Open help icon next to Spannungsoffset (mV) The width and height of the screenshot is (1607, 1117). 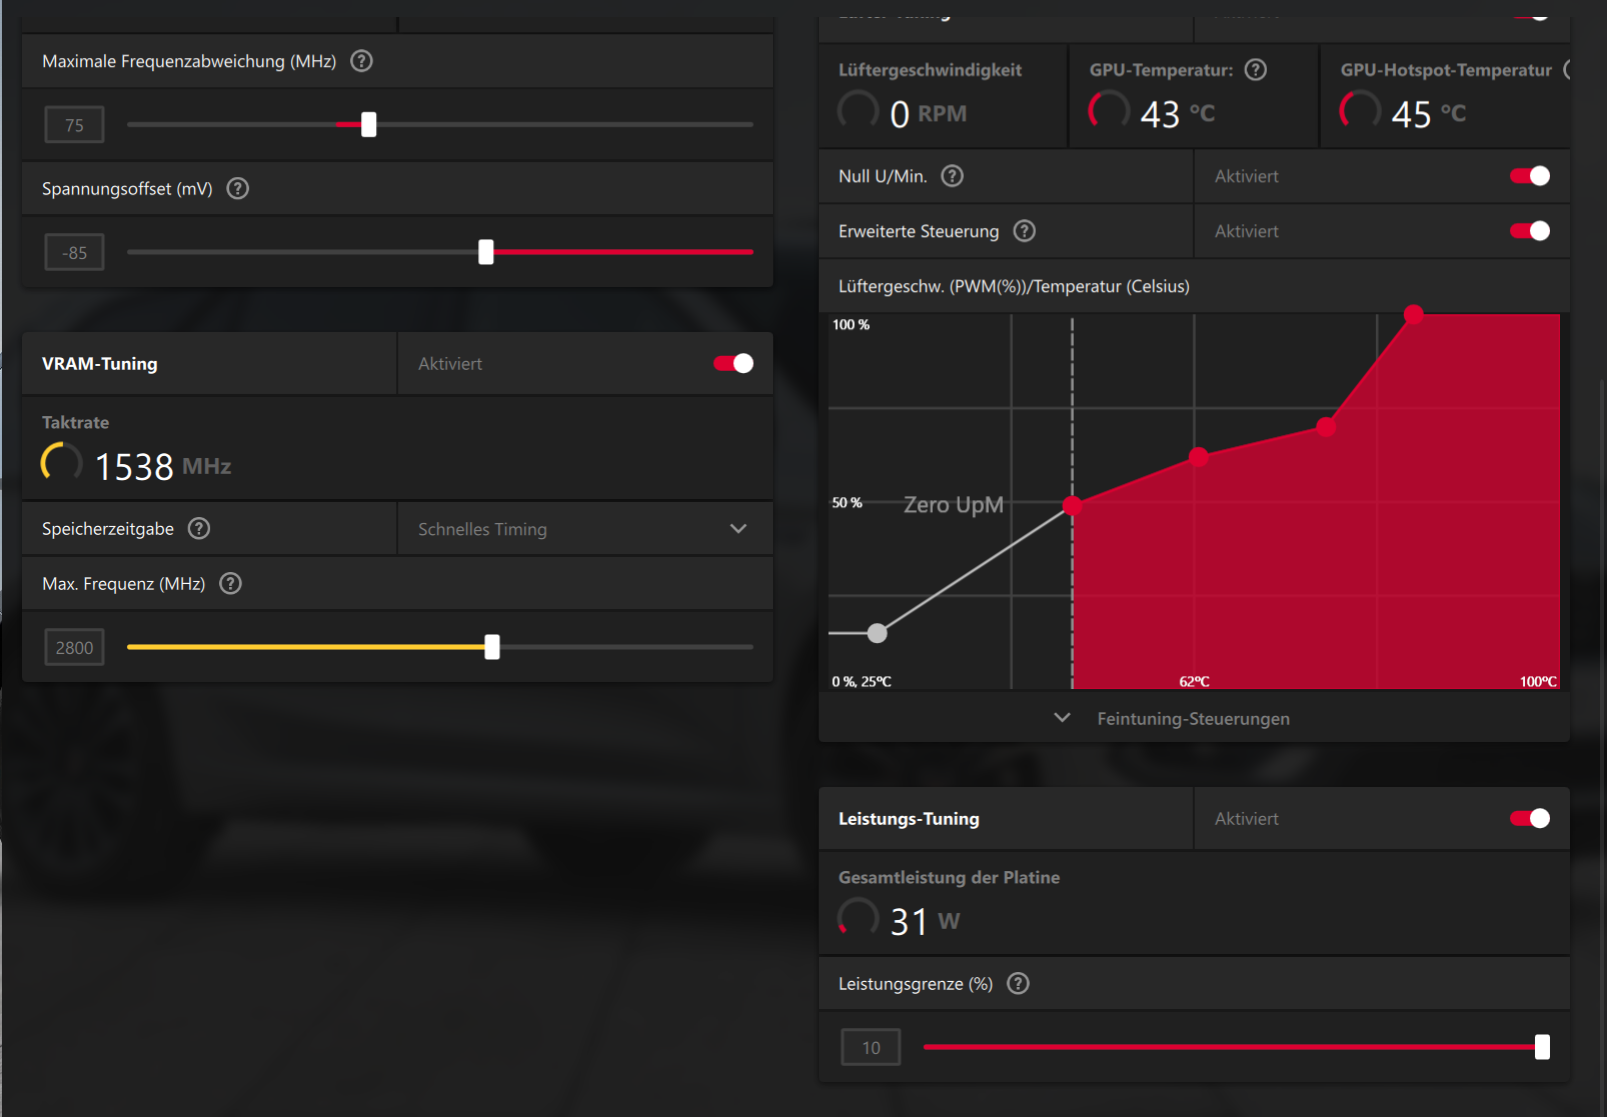238,188
